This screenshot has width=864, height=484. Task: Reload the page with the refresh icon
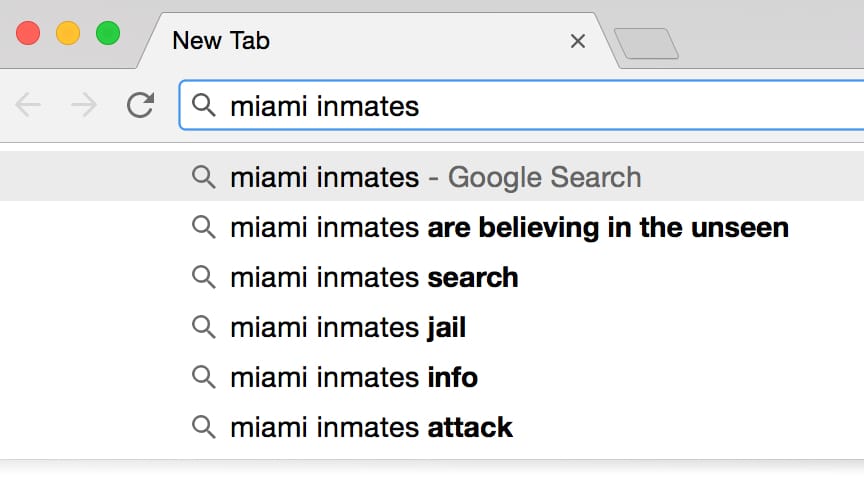[x=140, y=105]
